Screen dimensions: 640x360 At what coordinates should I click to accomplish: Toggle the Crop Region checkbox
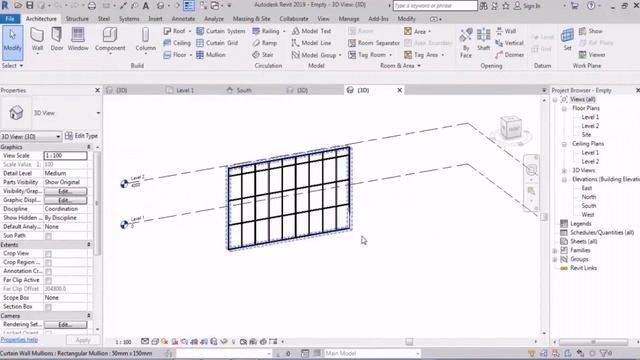tap(48, 263)
